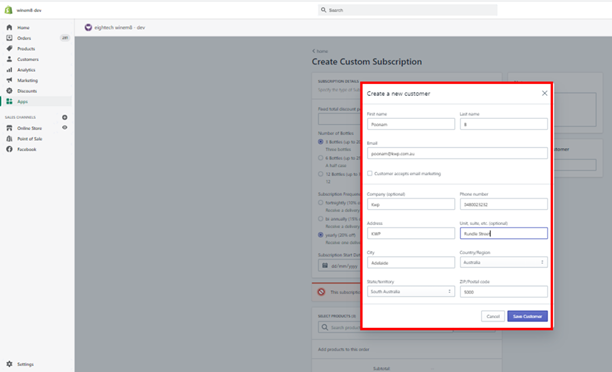Click the Orders count badge
Screen dimensions: 612x372
pyautogui.click(x=65, y=38)
